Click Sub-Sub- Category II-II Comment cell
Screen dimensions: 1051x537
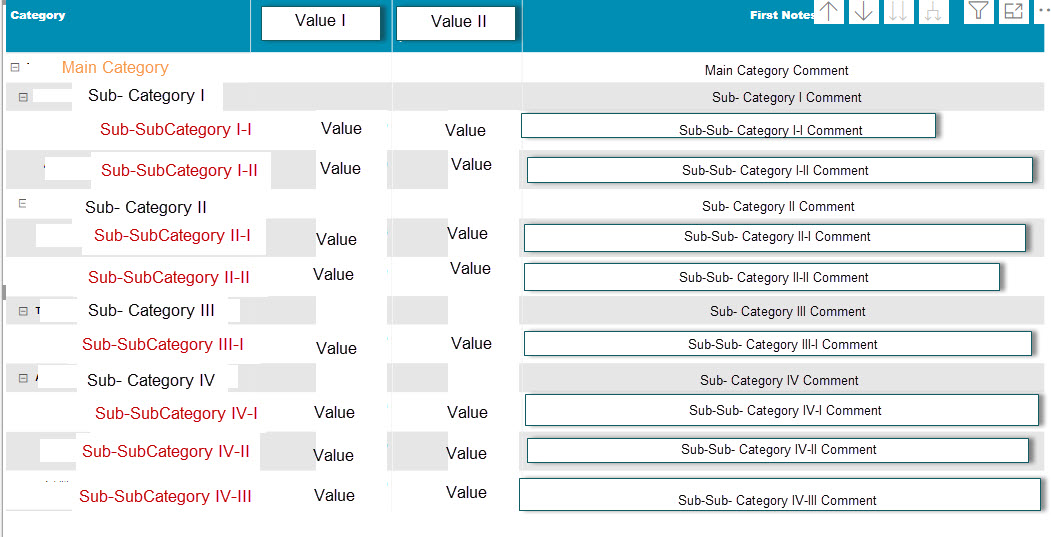pyautogui.click(x=761, y=277)
